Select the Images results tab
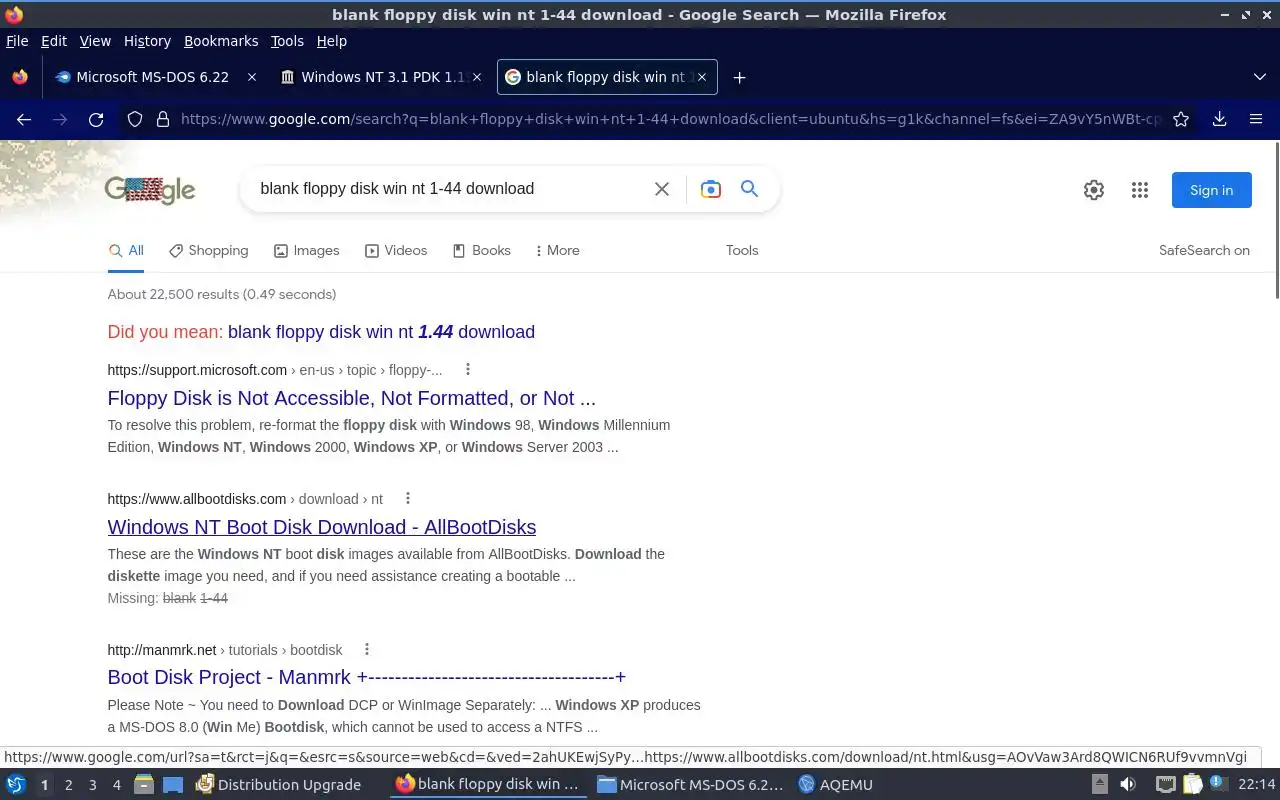 point(307,250)
